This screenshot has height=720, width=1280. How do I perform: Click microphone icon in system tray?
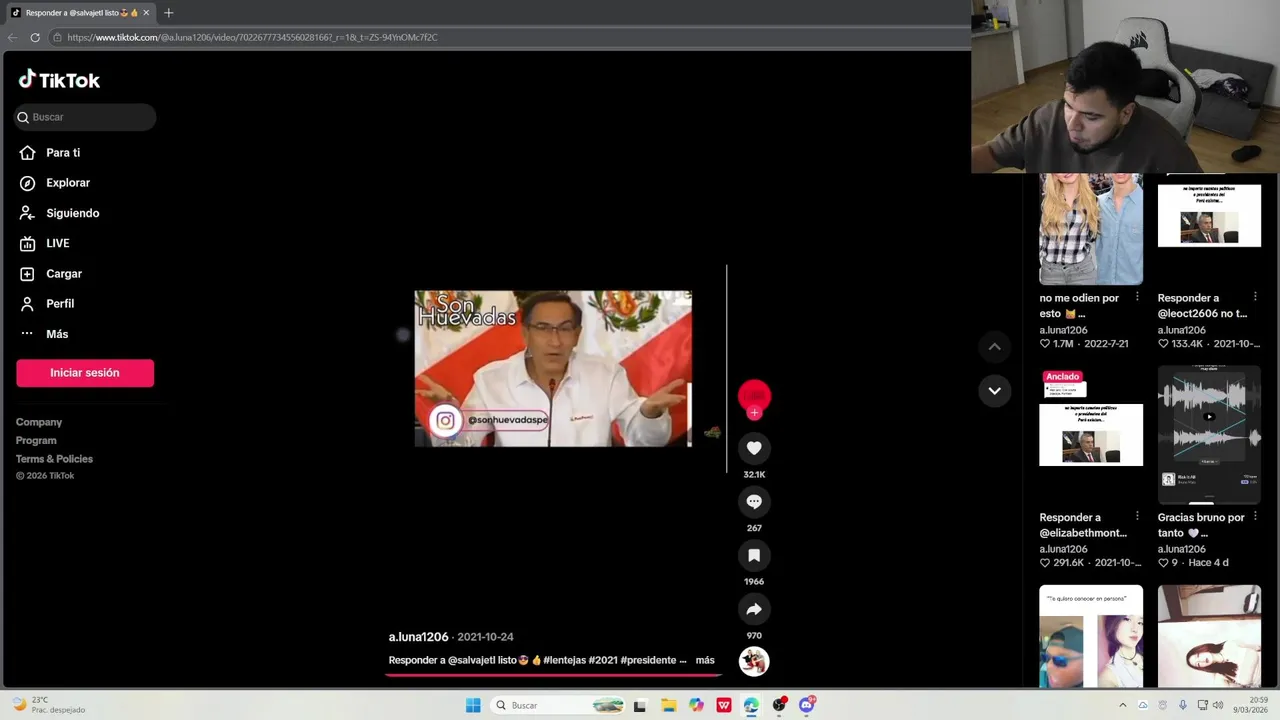(x=1183, y=705)
